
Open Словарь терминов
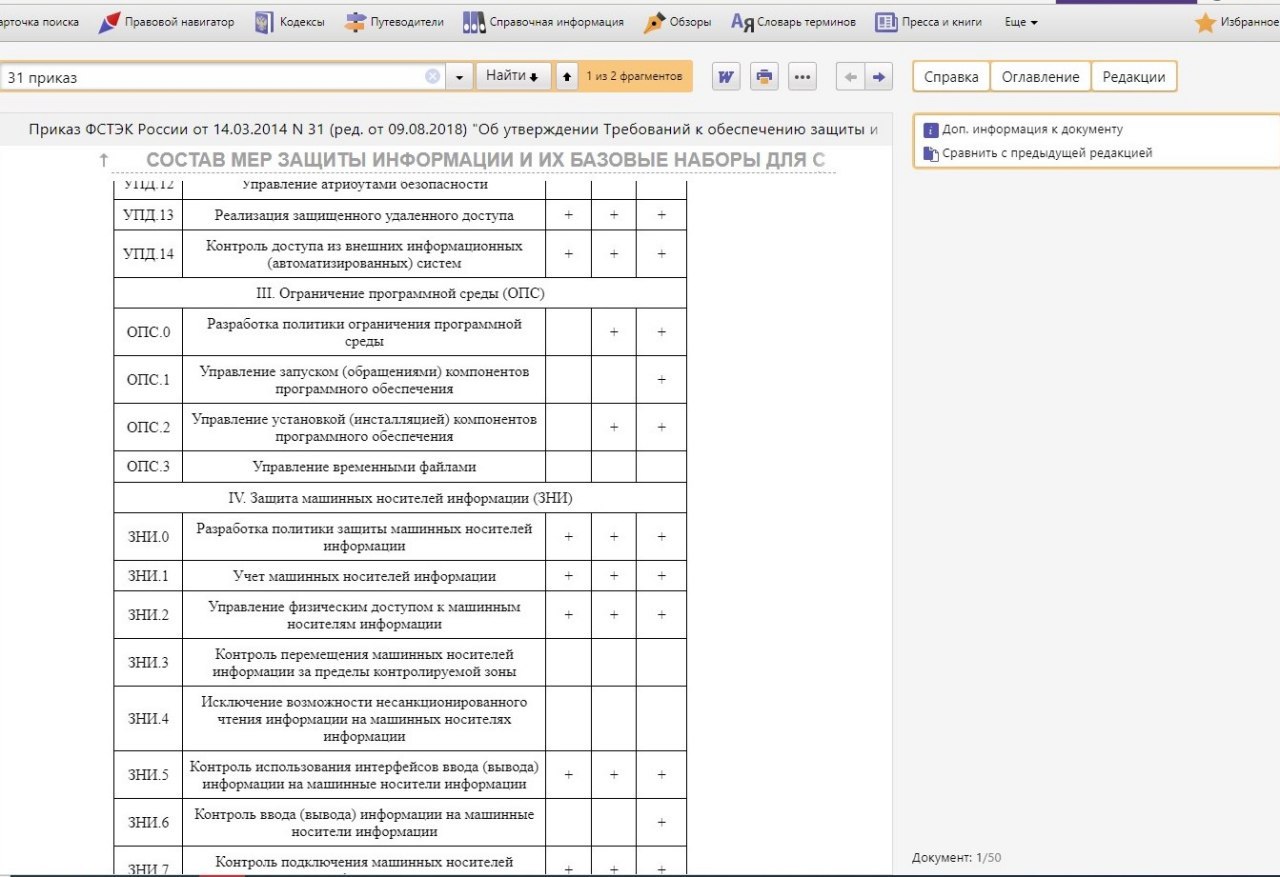(x=794, y=22)
